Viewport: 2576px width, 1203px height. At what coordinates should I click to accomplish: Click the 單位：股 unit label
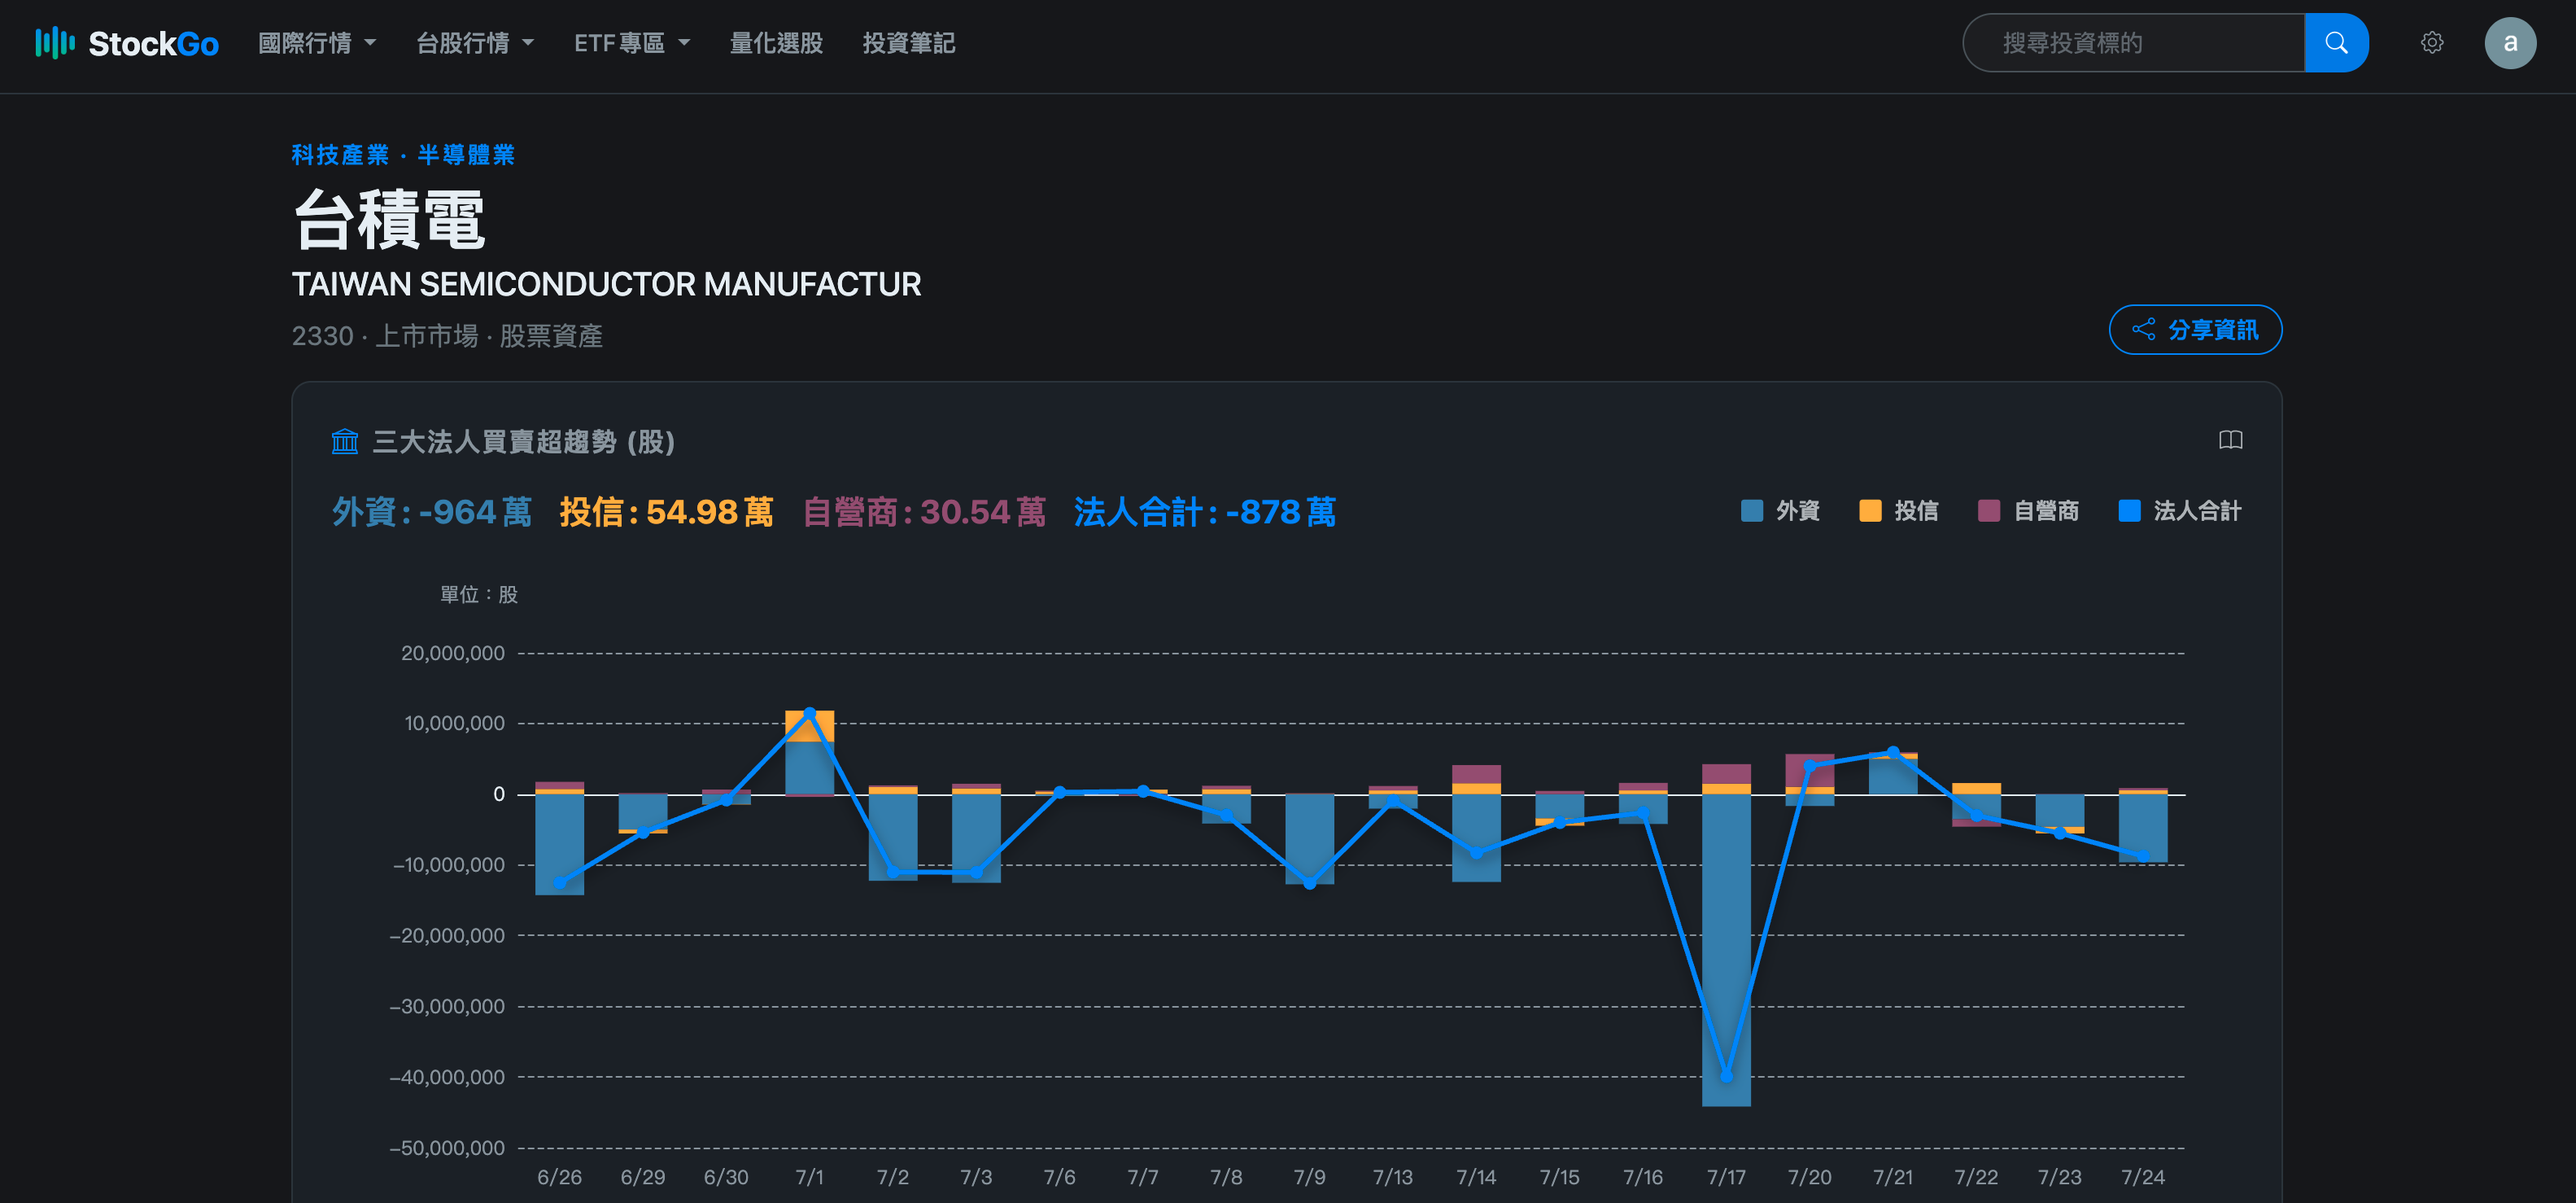click(x=479, y=595)
